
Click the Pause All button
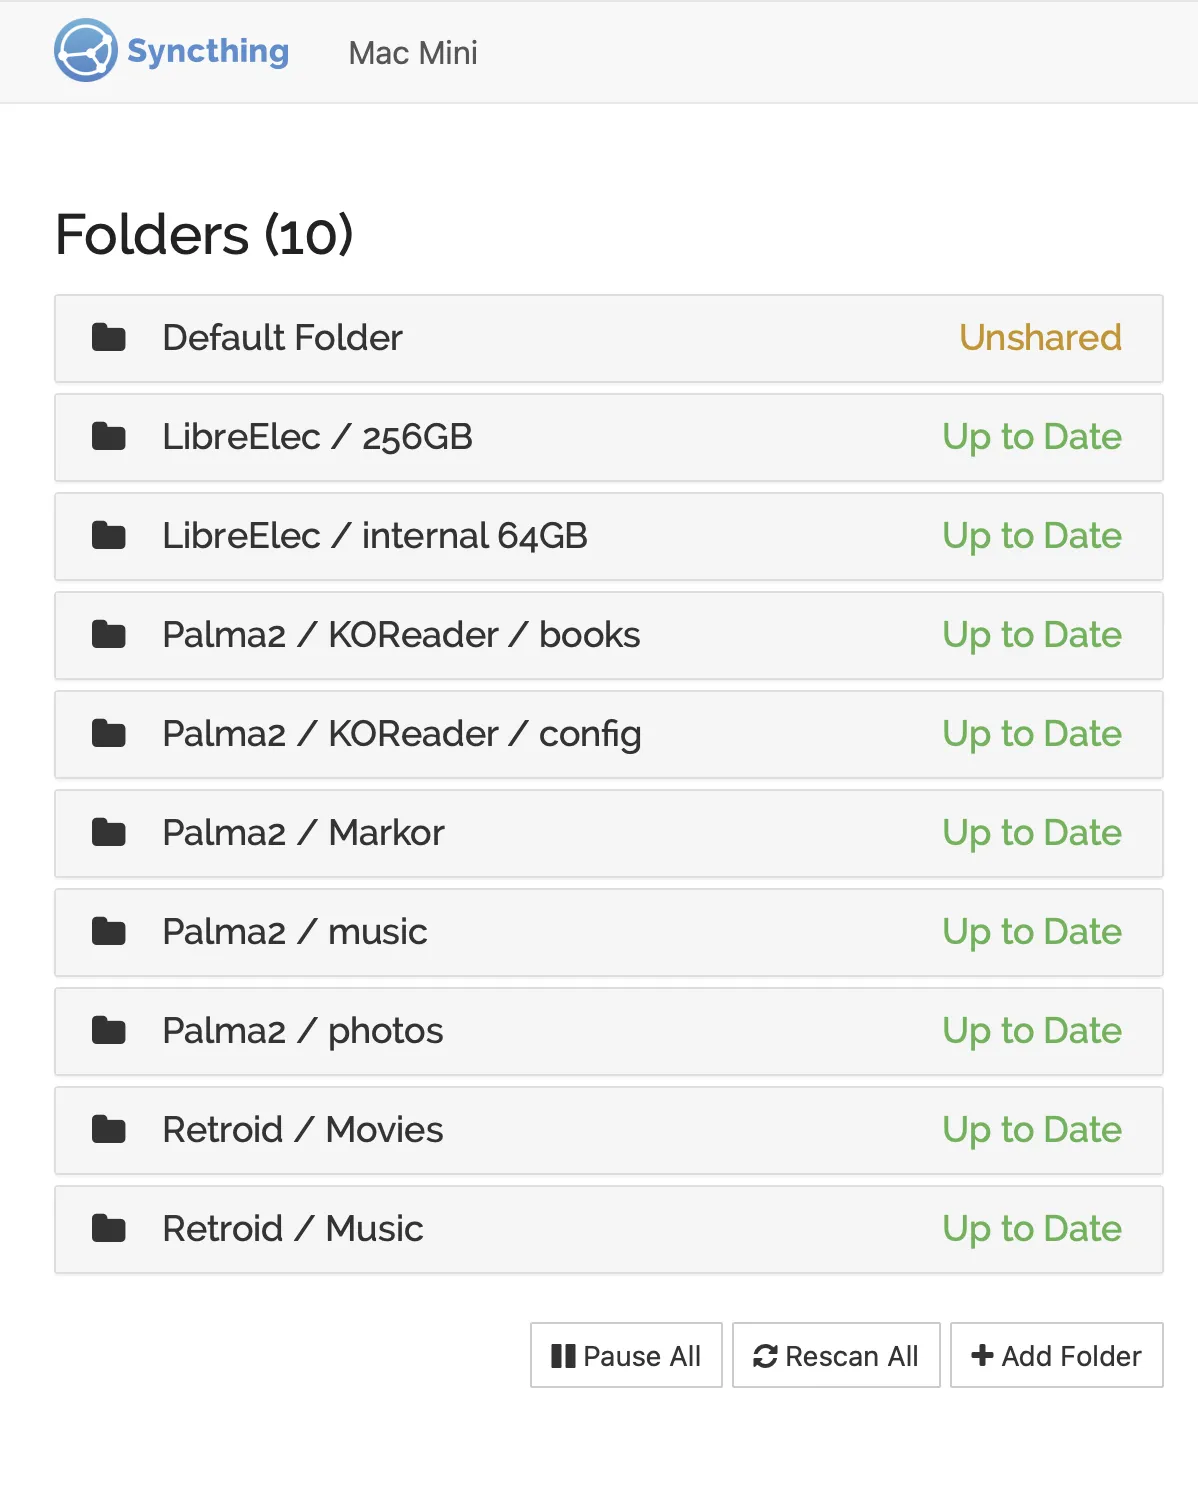(626, 1356)
